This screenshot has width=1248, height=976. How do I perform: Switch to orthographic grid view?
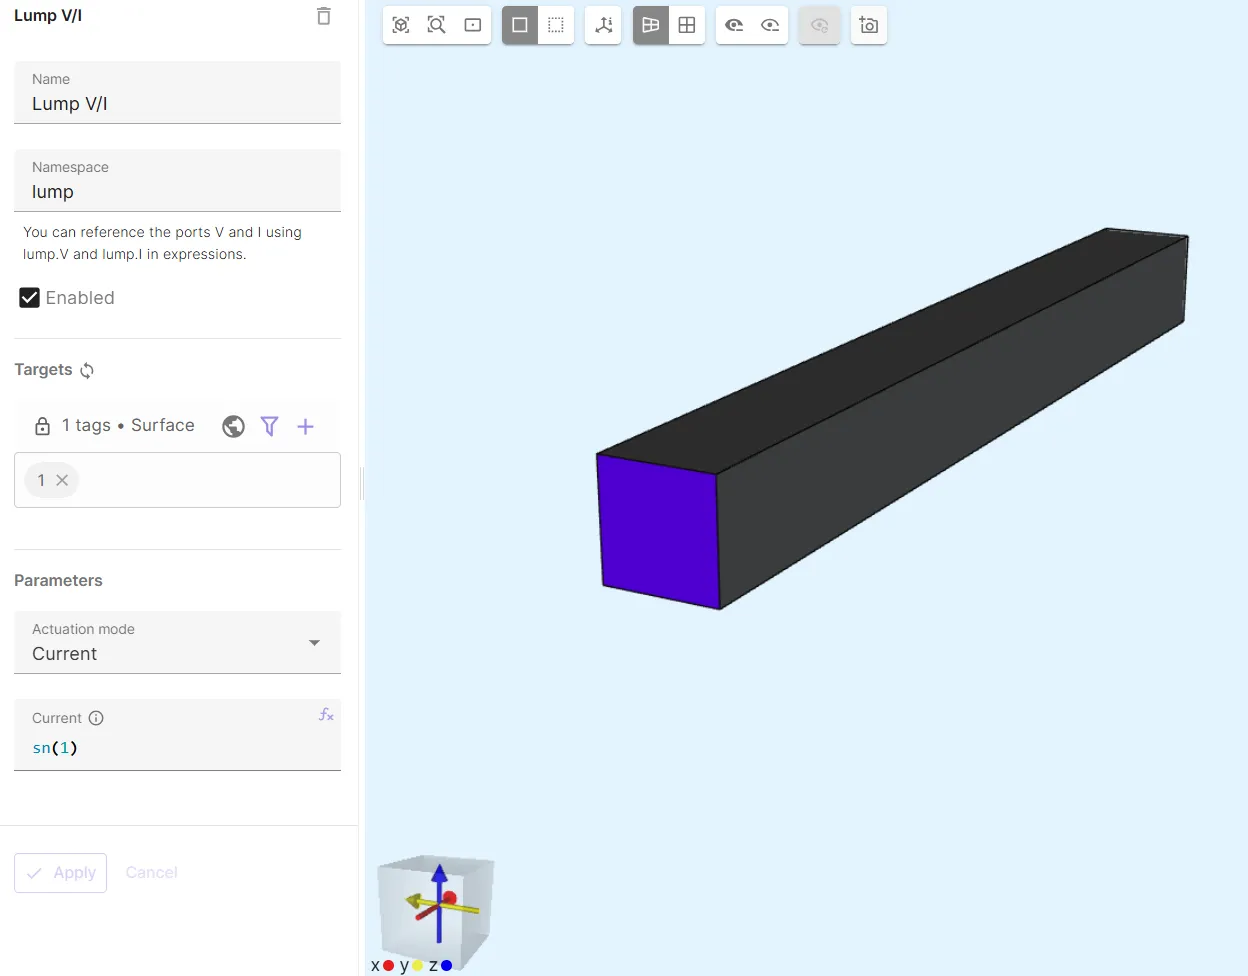pyautogui.click(x=687, y=25)
